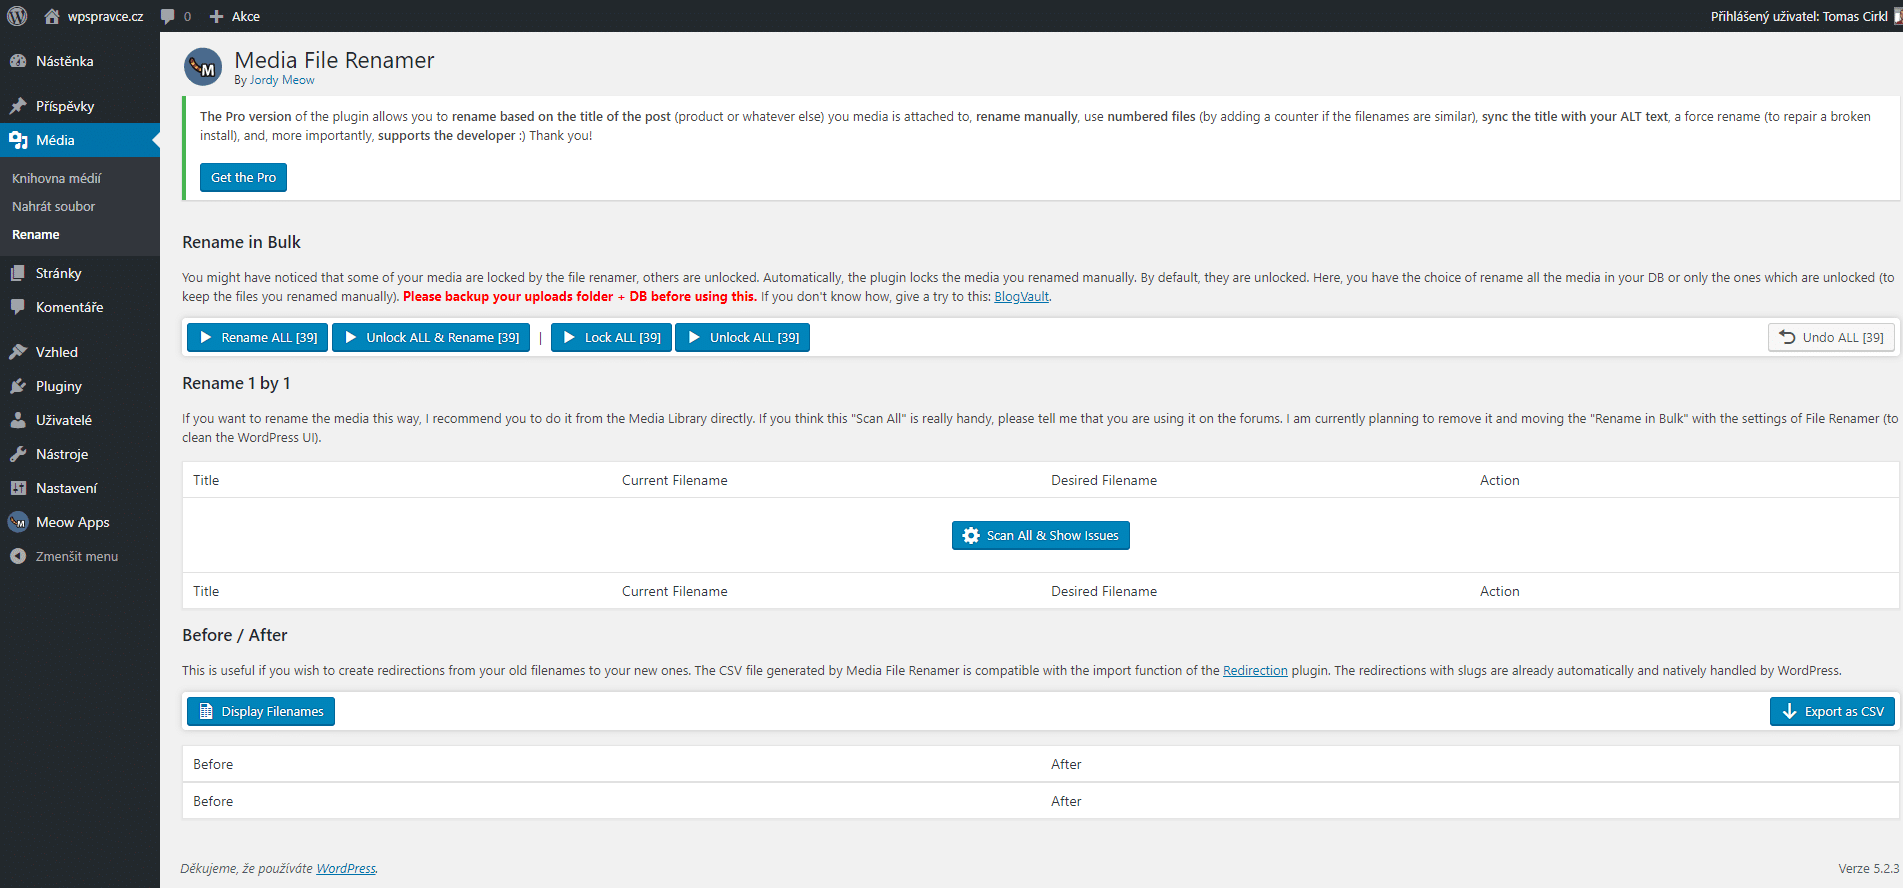
Task: Click the Stránky pages icon
Action: pyautogui.click(x=18, y=273)
